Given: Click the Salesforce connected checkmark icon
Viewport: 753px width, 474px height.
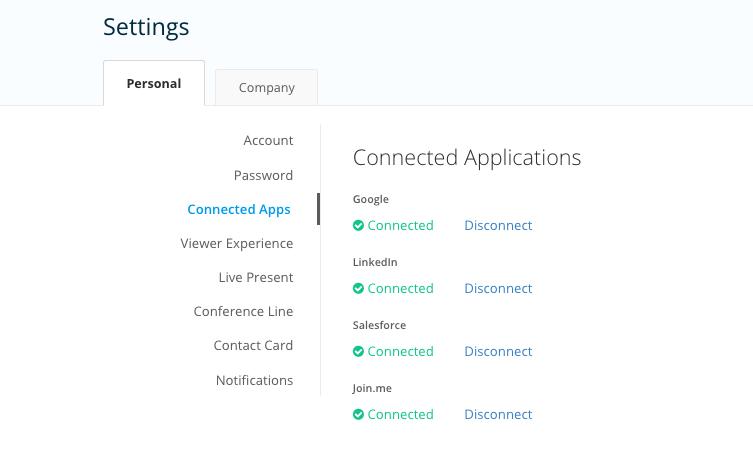Looking at the screenshot, I should (x=358, y=351).
